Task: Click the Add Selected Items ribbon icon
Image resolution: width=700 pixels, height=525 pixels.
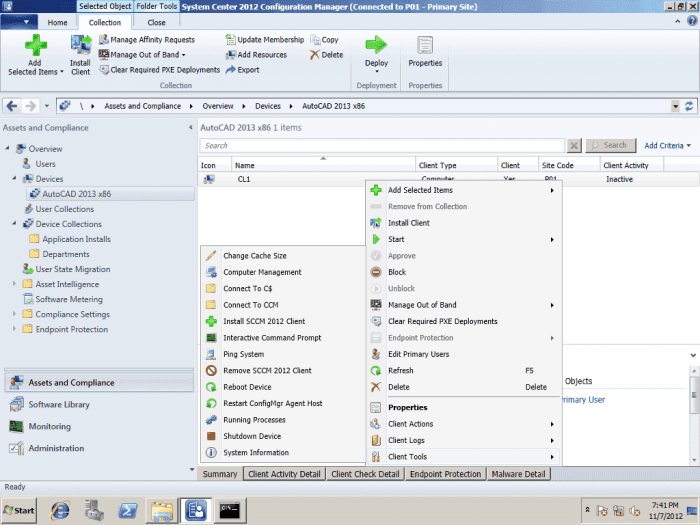Action: tap(36, 45)
